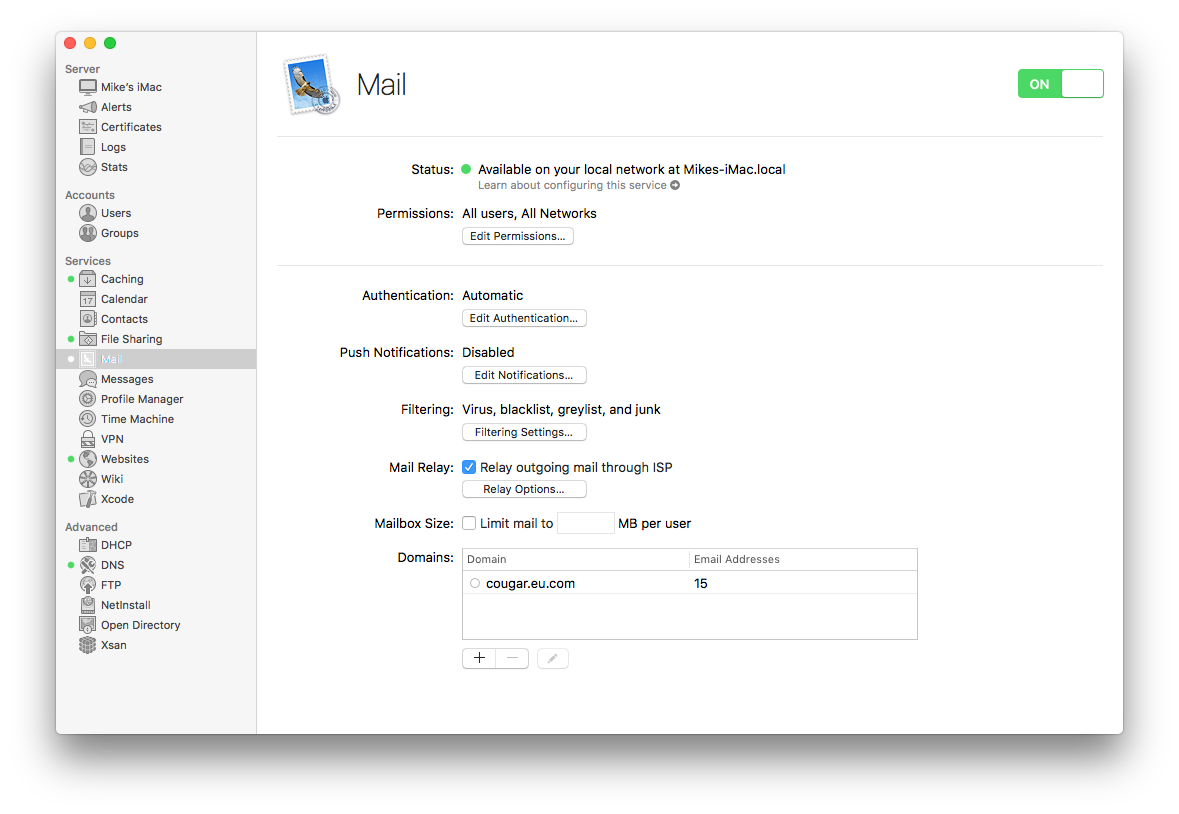The height and width of the screenshot is (814, 1179).
Task: Uncheck Relay outgoing mail through ISP
Action: [x=469, y=468]
